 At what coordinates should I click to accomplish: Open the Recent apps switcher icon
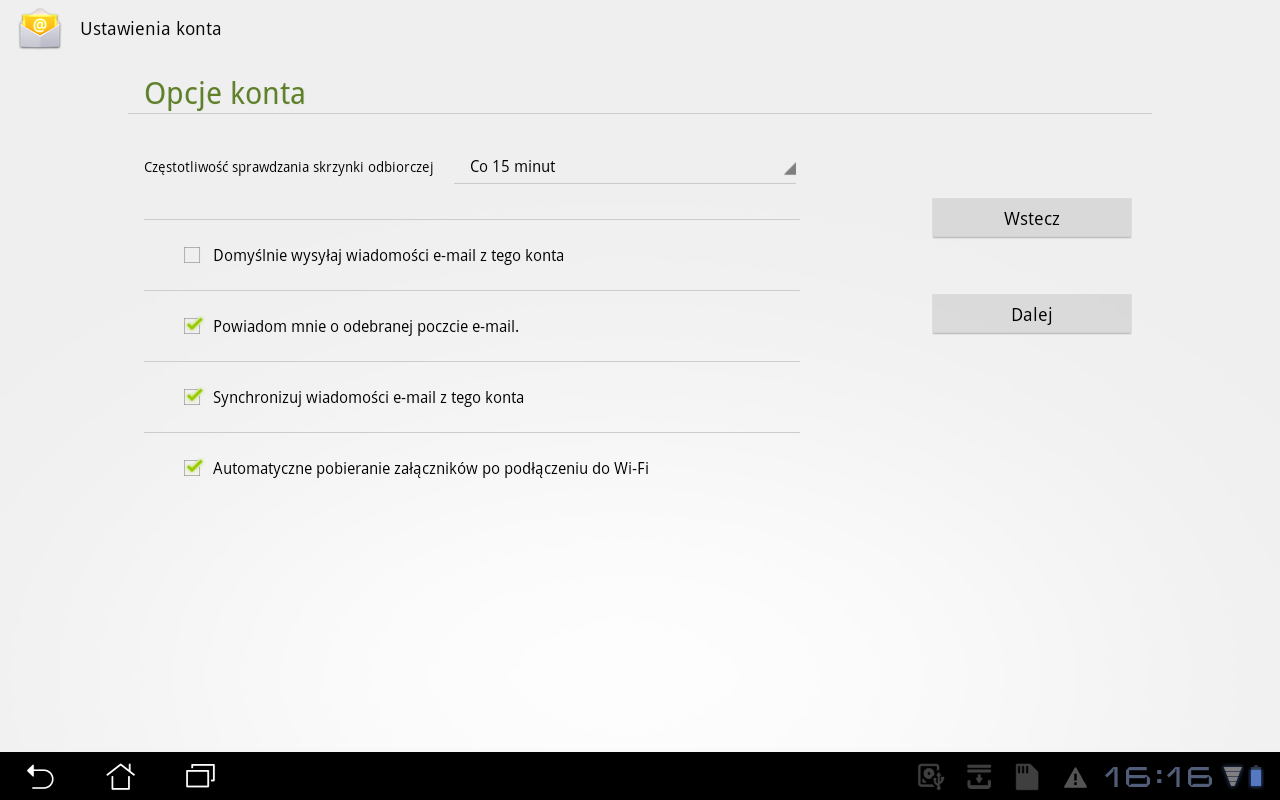[201, 776]
